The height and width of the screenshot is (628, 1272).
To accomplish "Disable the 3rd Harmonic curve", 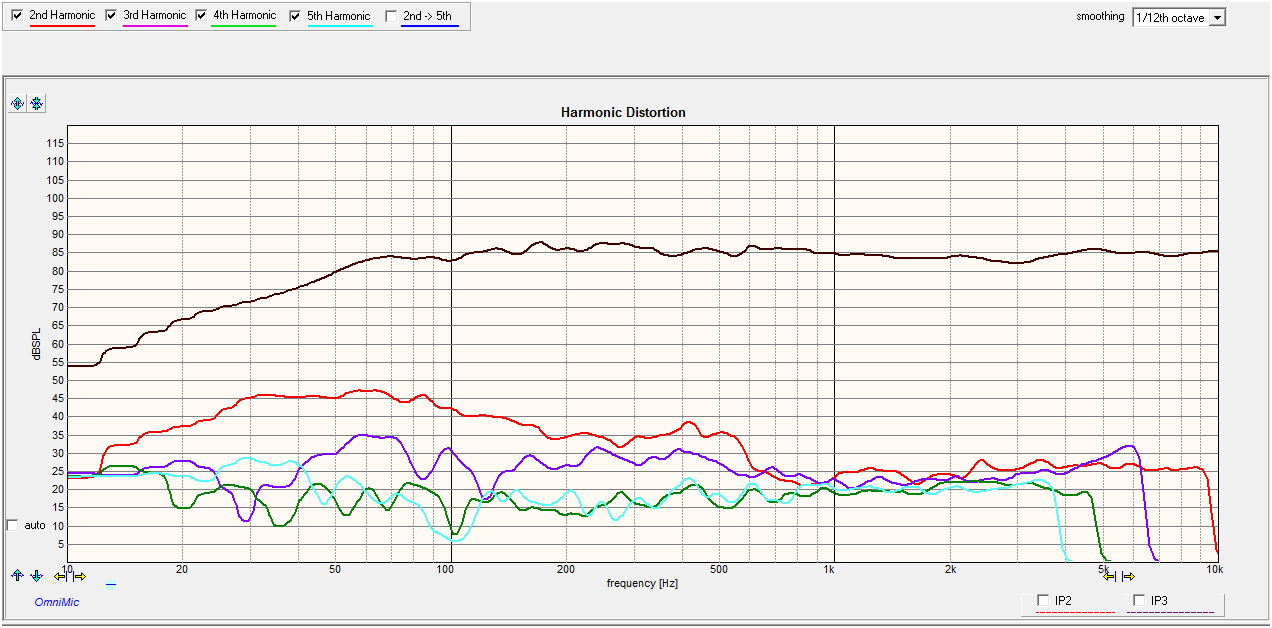I will [110, 16].
